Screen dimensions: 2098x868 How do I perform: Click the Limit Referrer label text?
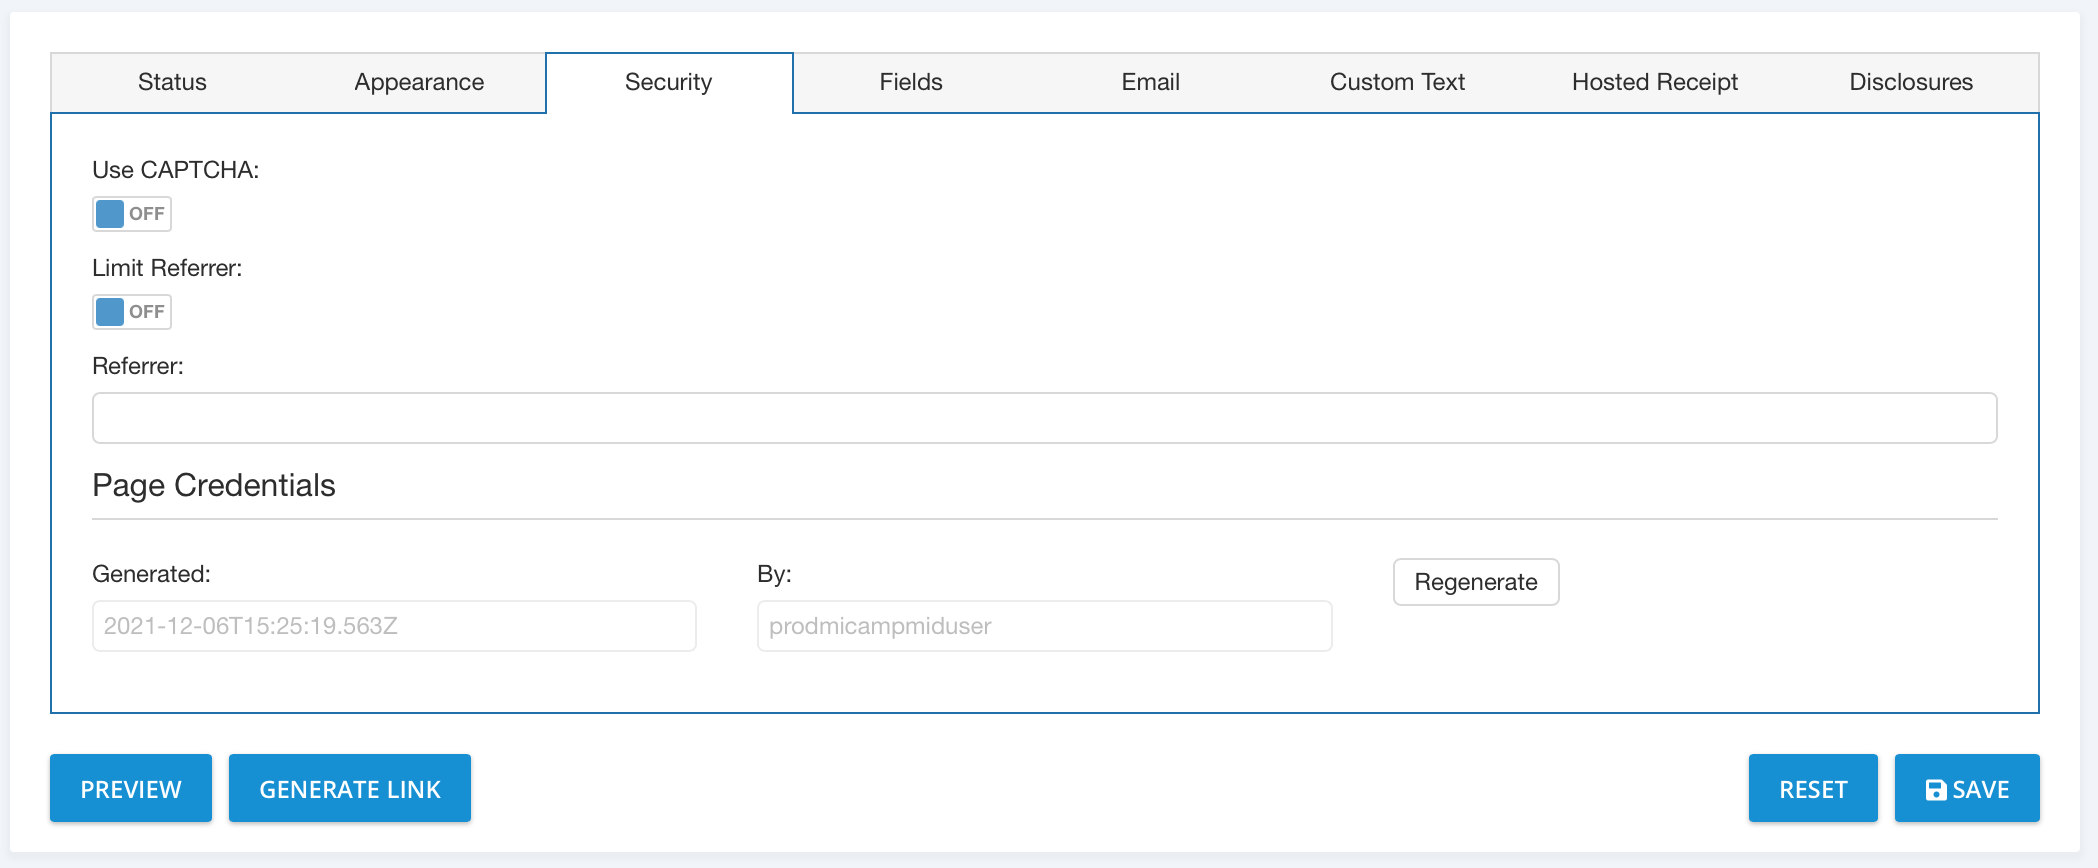coord(167,268)
